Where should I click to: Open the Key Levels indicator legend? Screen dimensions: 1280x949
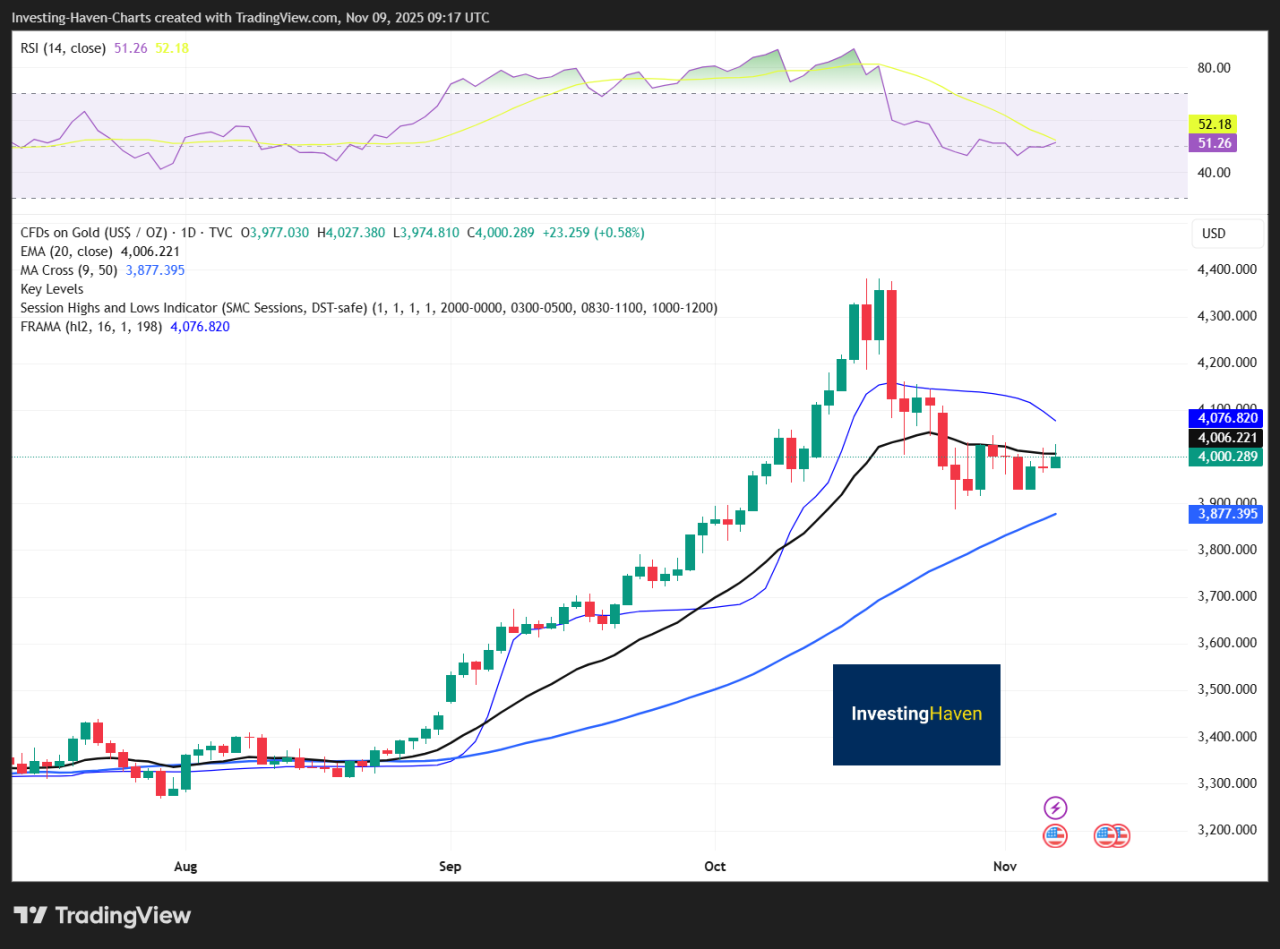tap(51, 288)
